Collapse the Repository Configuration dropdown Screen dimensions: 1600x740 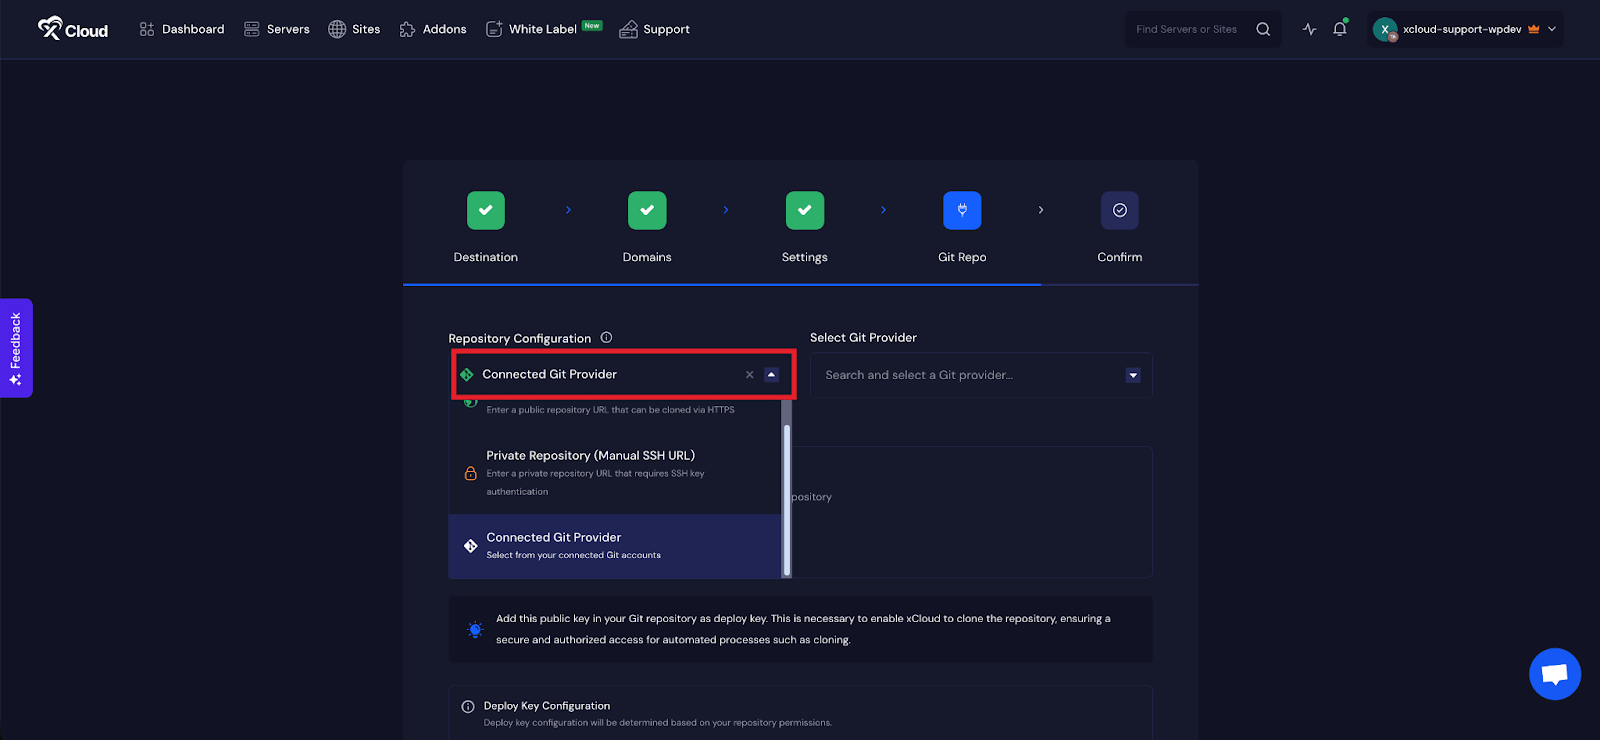(x=771, y=375)
